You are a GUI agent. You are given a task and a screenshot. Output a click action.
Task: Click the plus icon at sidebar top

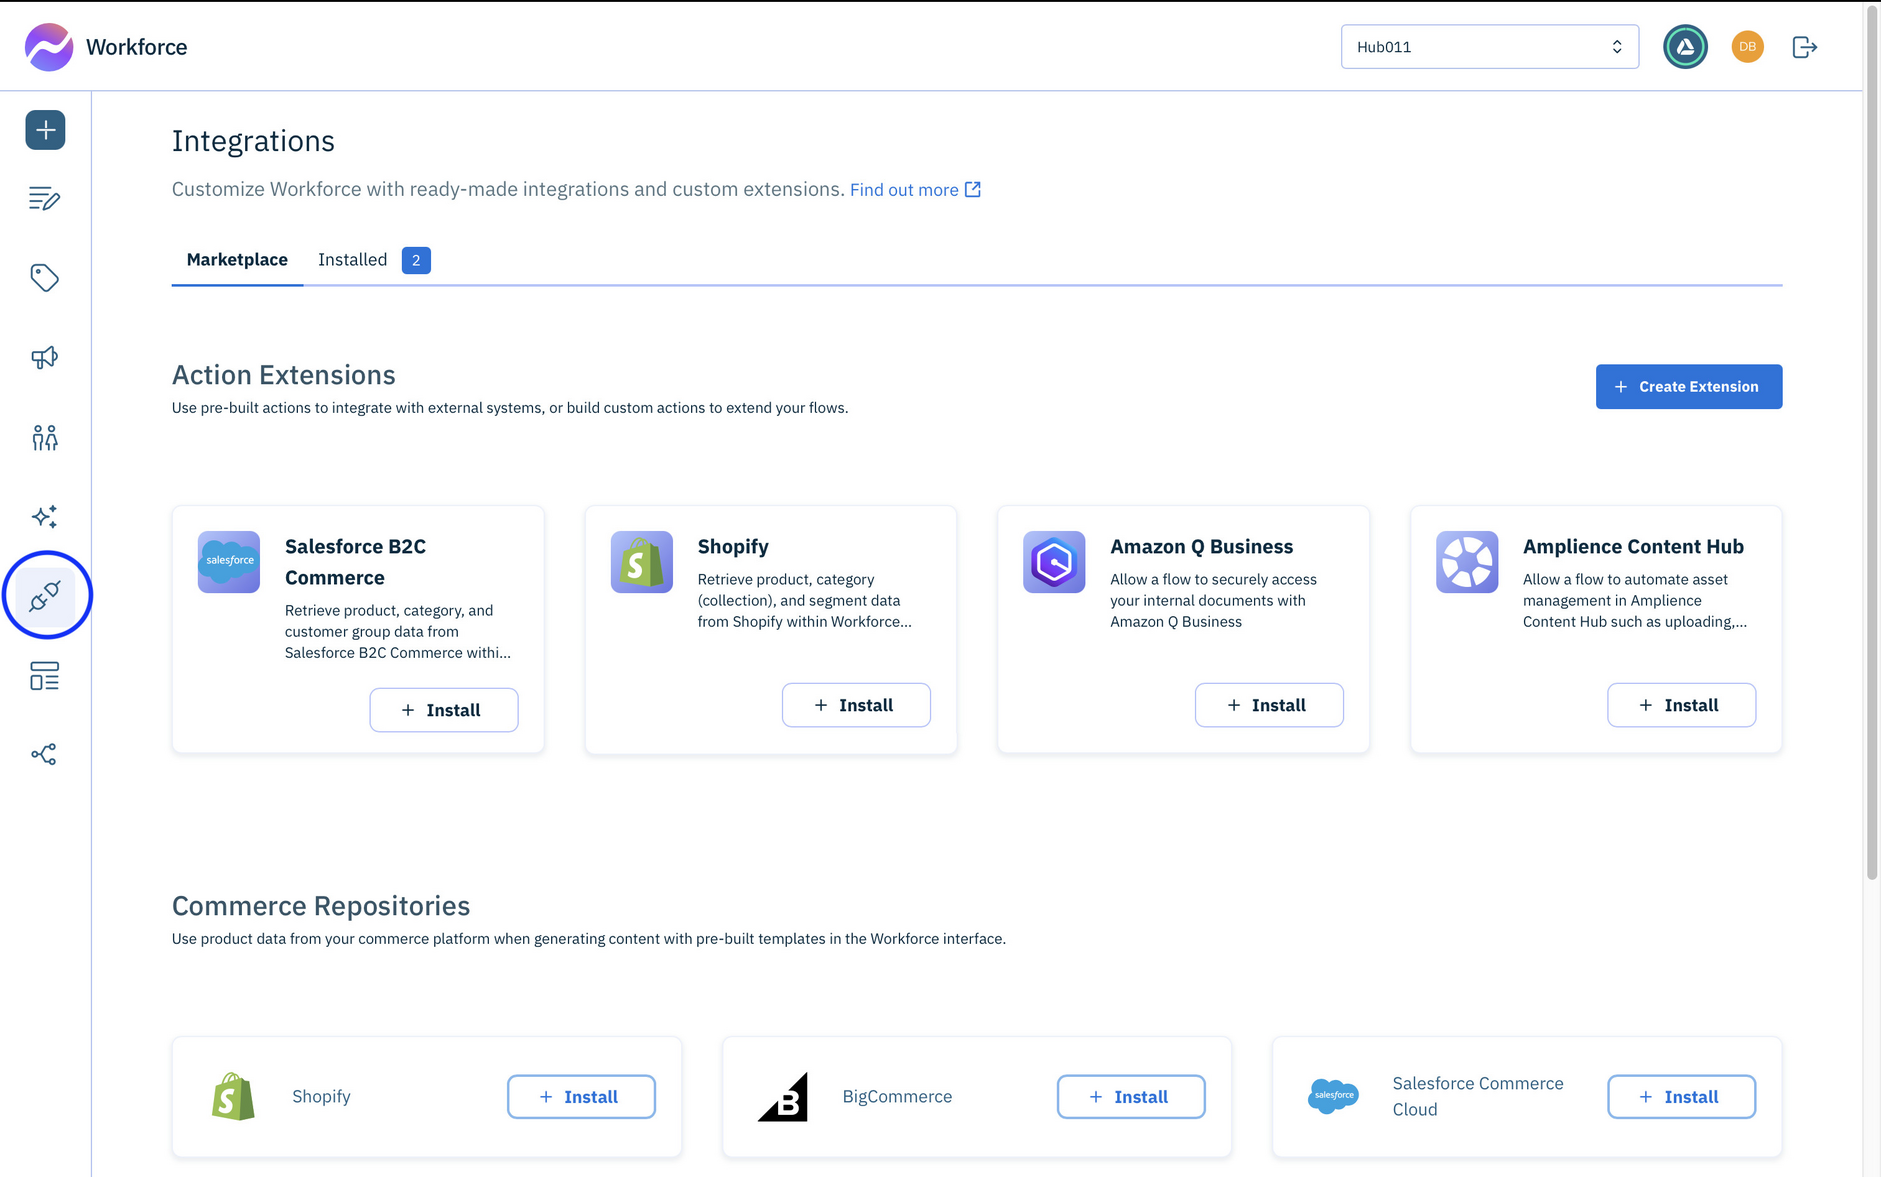pos(45,129)
